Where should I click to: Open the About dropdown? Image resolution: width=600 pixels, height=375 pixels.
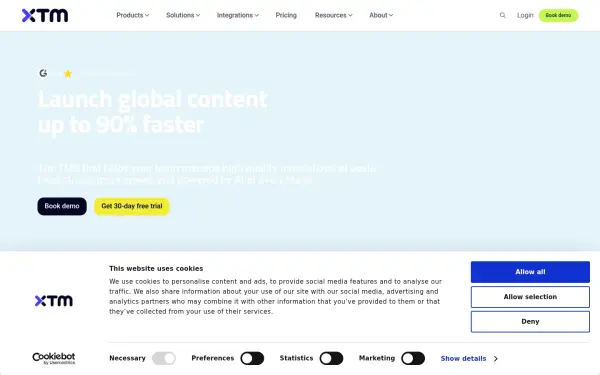click(381, 15)
